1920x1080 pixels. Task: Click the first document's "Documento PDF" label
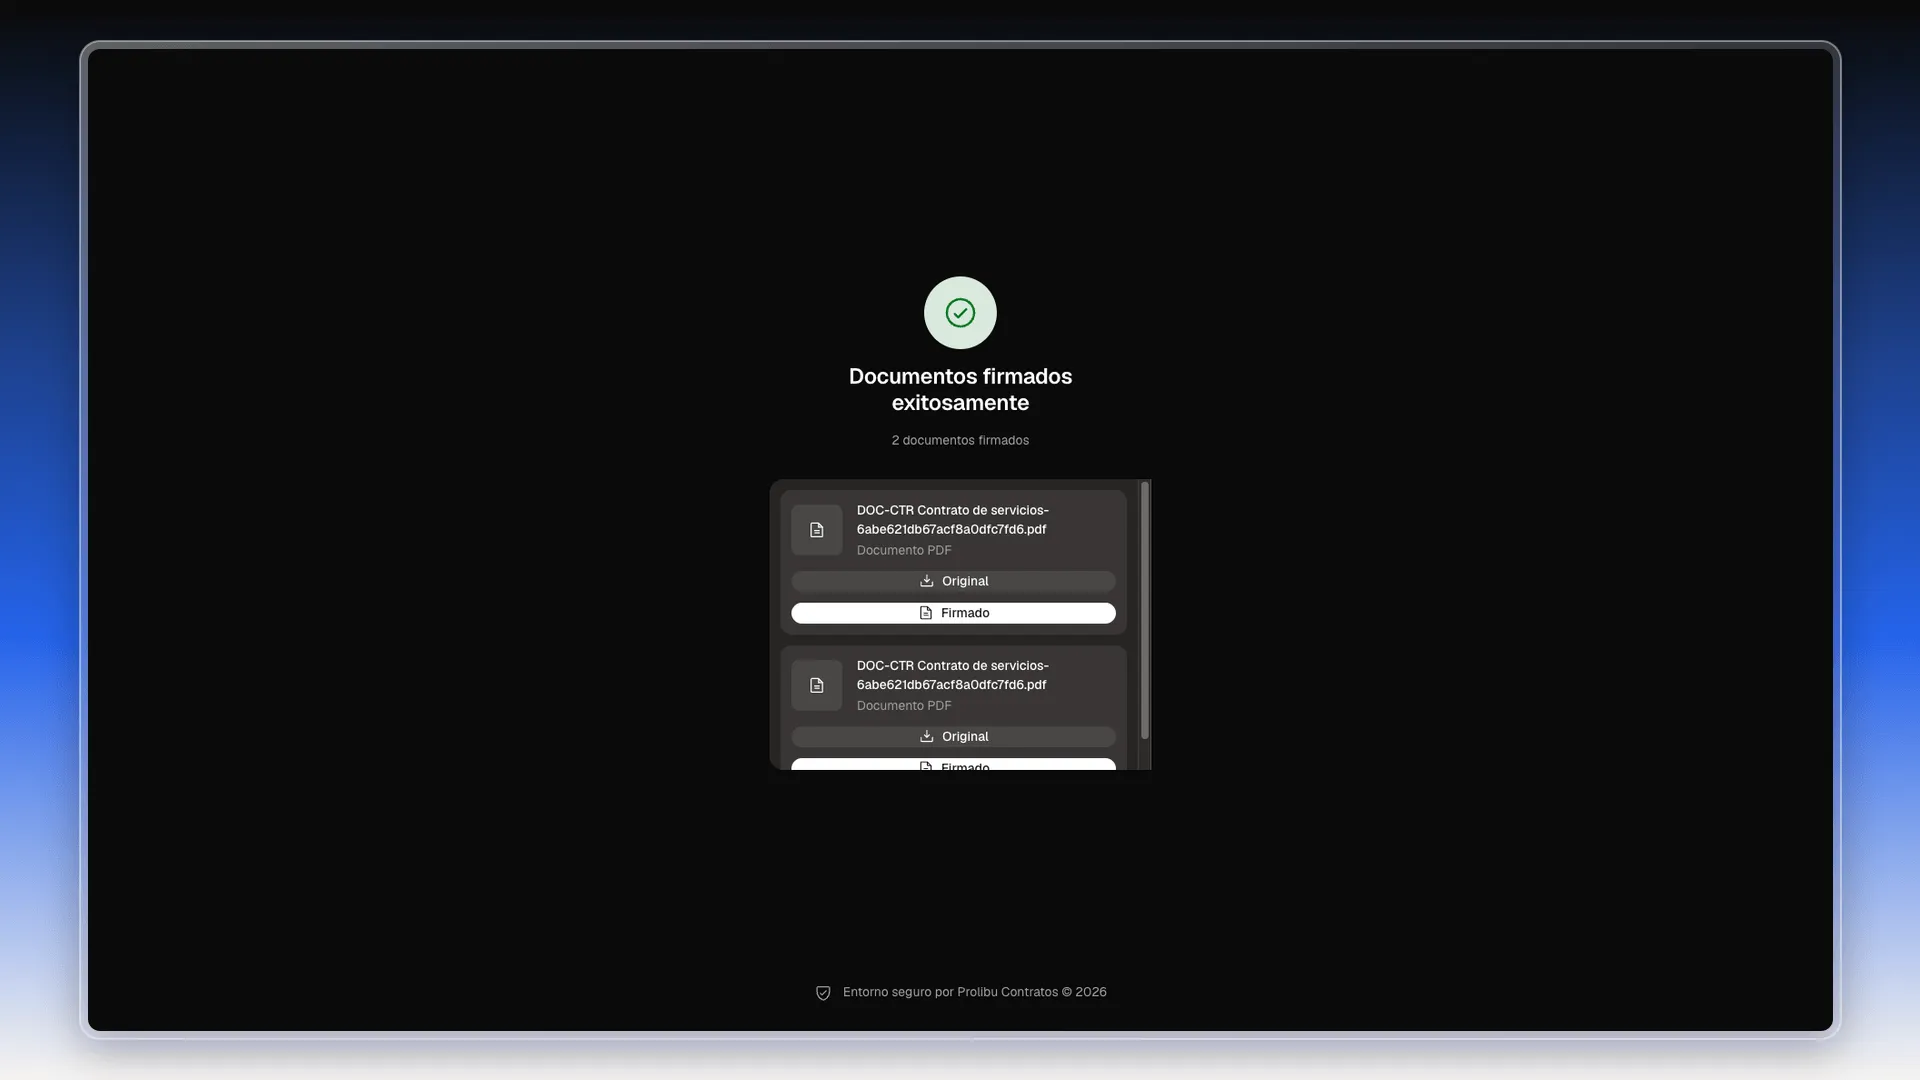click(904, 550)
